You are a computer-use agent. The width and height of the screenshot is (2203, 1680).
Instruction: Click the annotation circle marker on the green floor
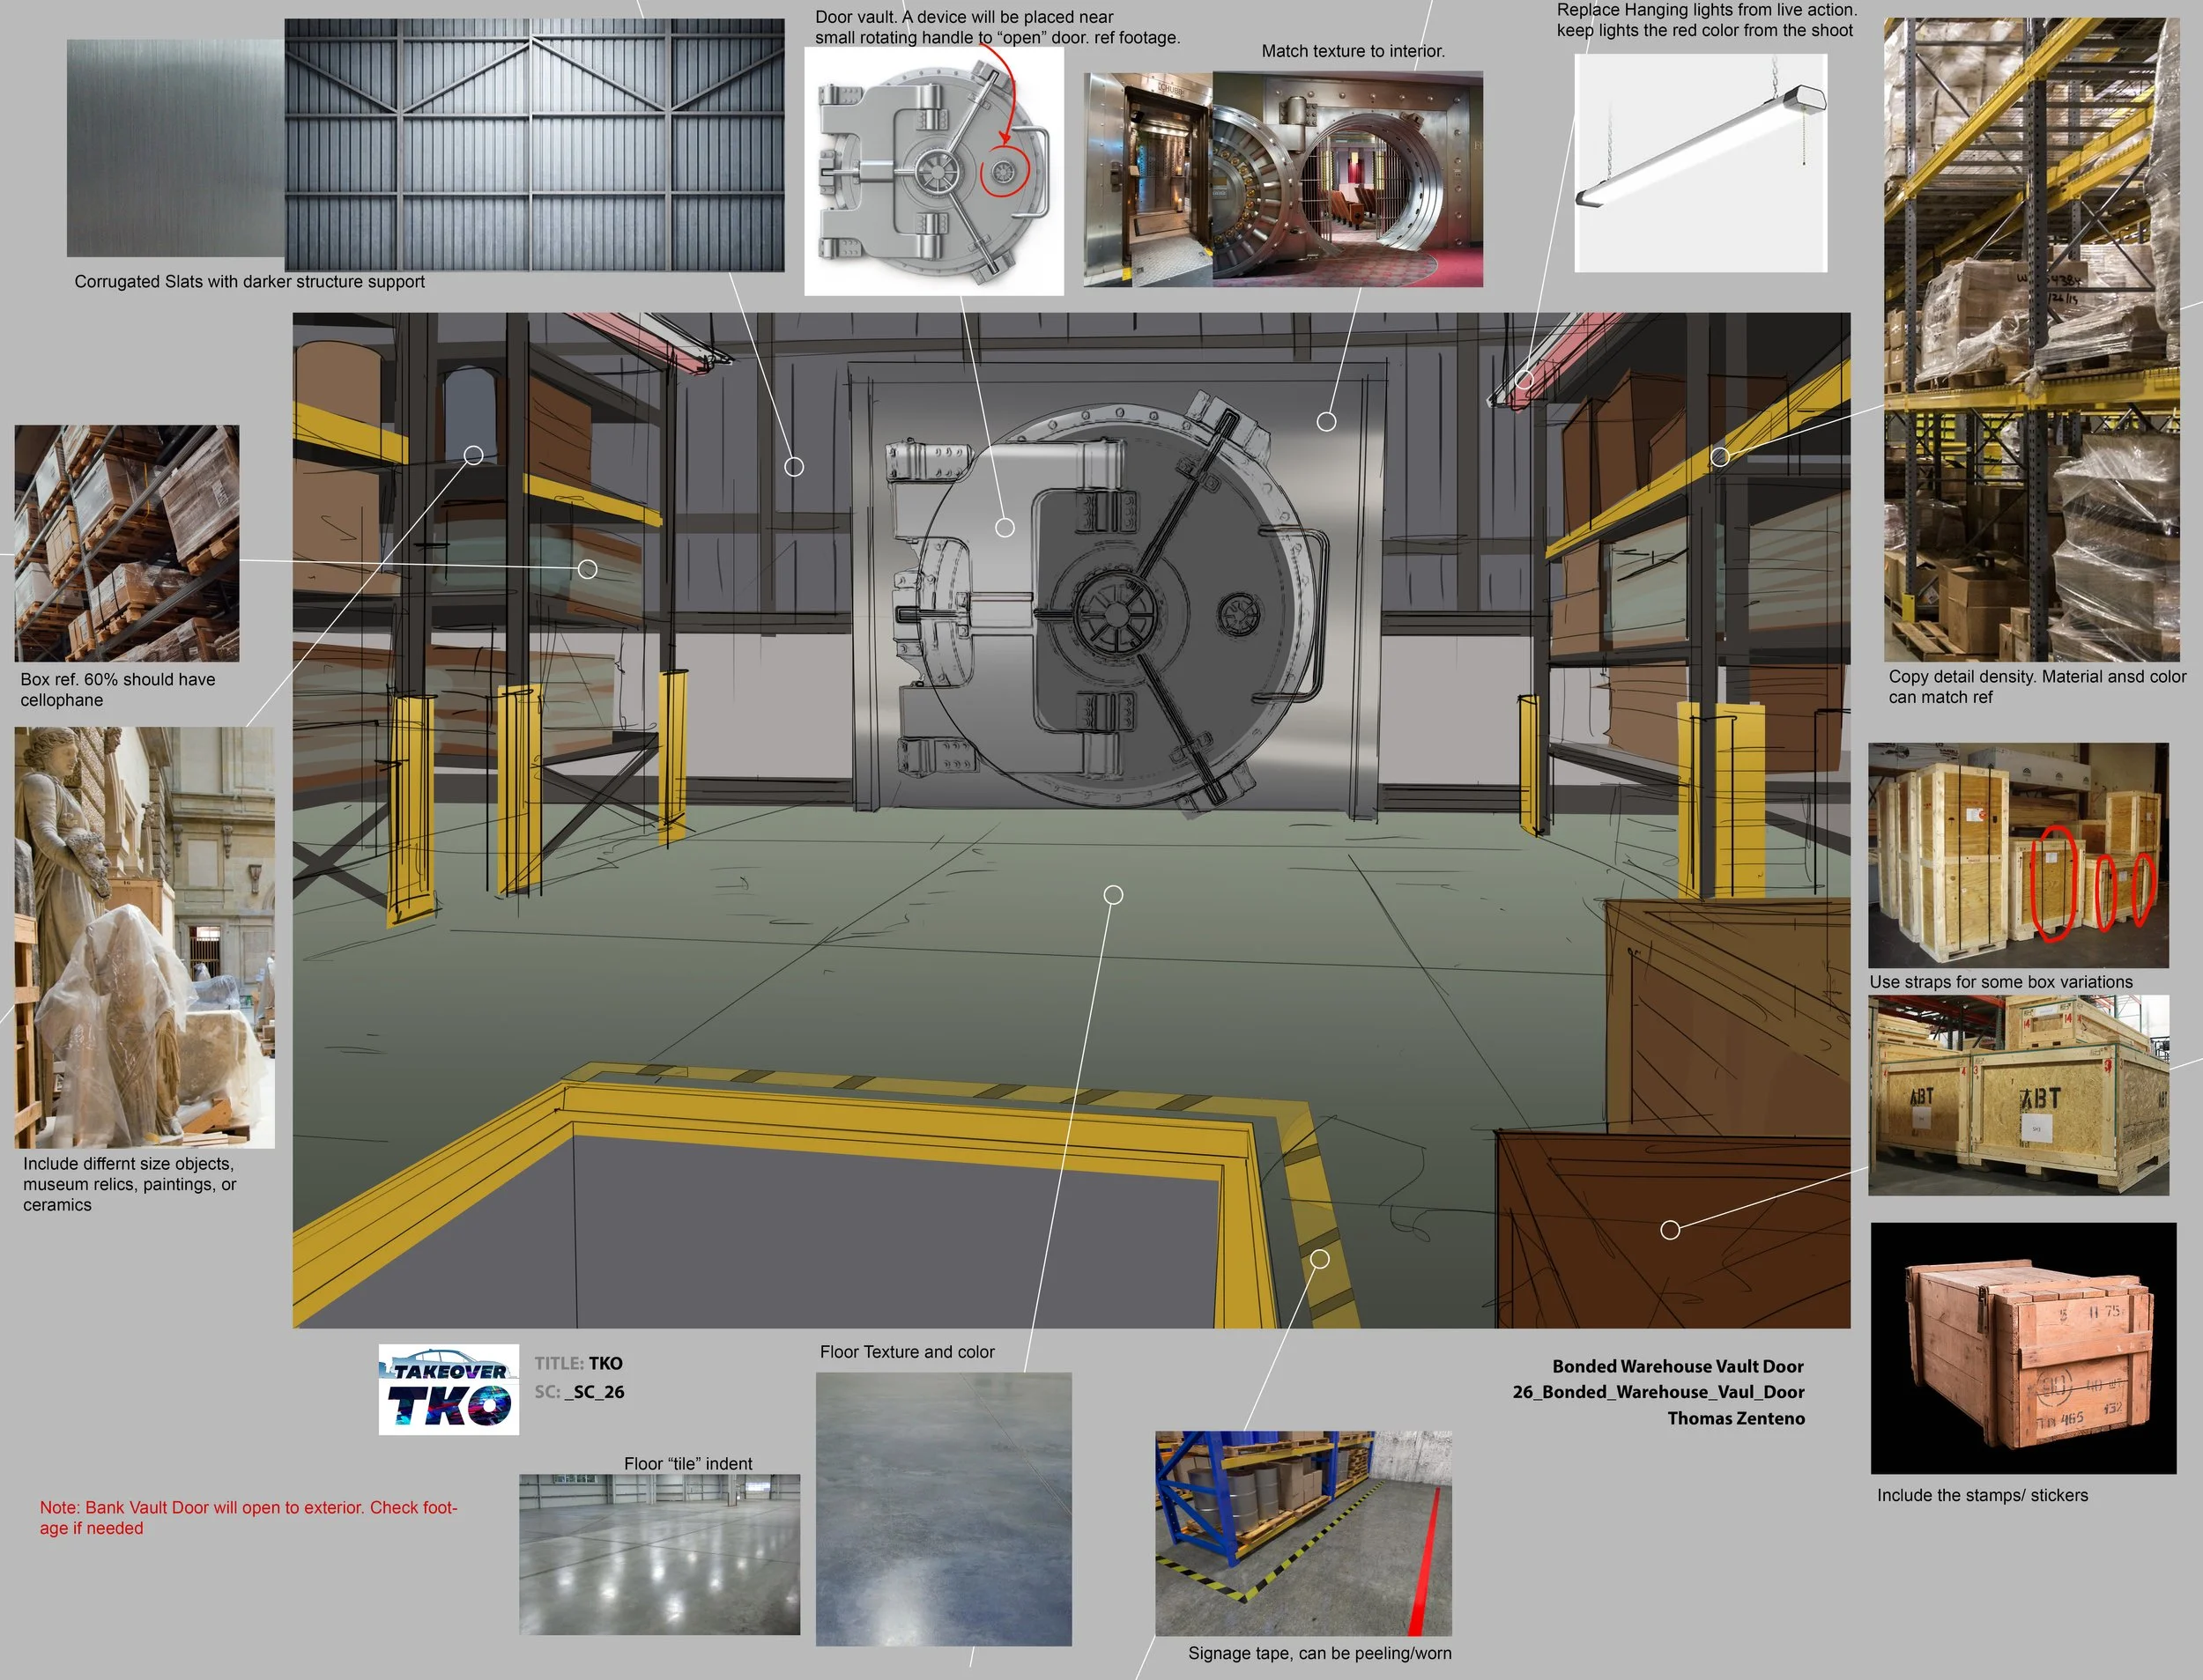click(x=1113, y=895)
